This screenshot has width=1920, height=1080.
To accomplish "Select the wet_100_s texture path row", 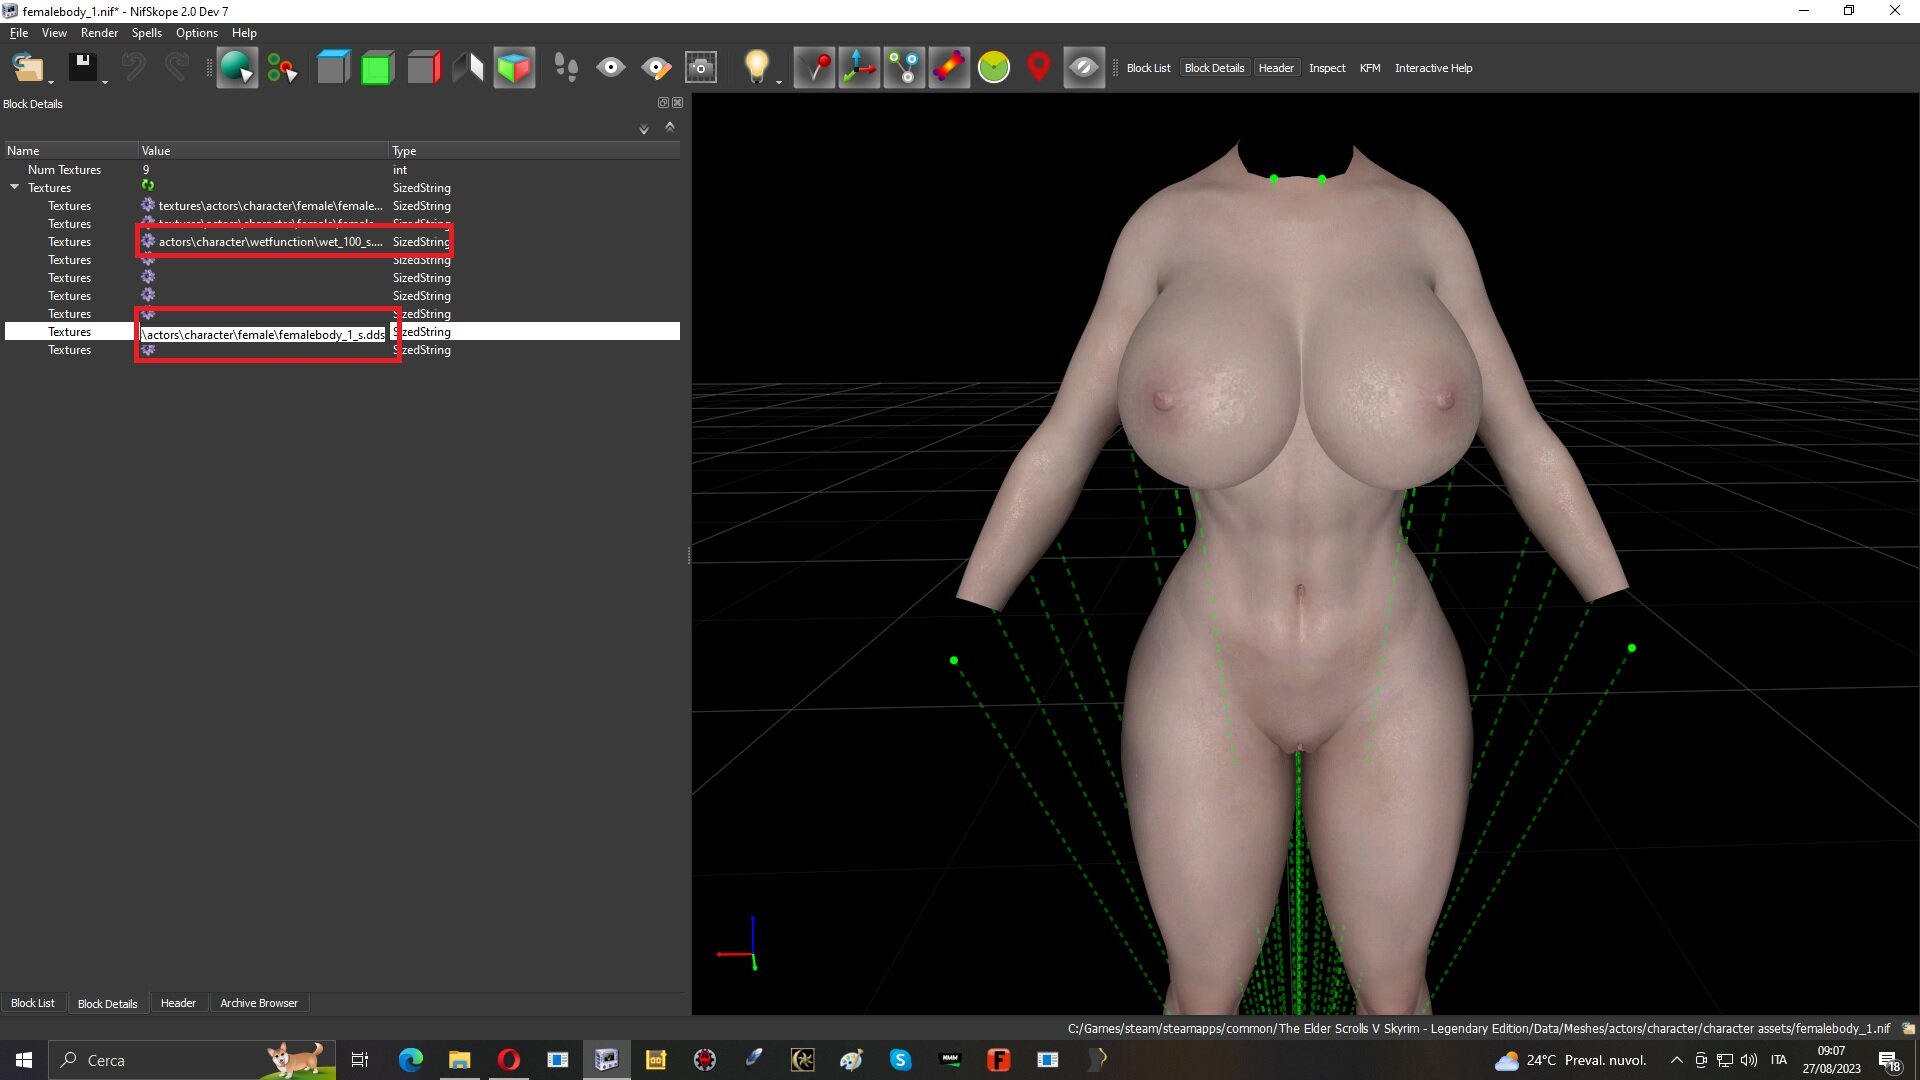I will (x=342, y=242).
